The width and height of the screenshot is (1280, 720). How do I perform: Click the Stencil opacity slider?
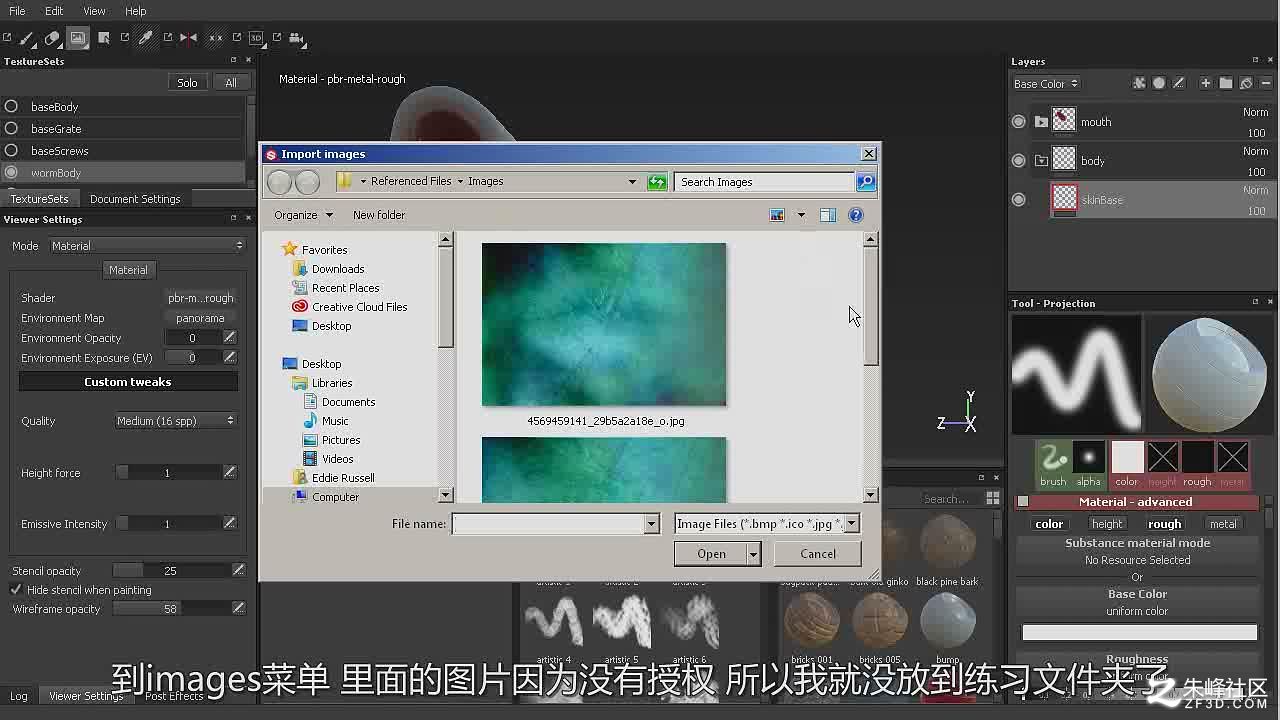coord(170,570)
